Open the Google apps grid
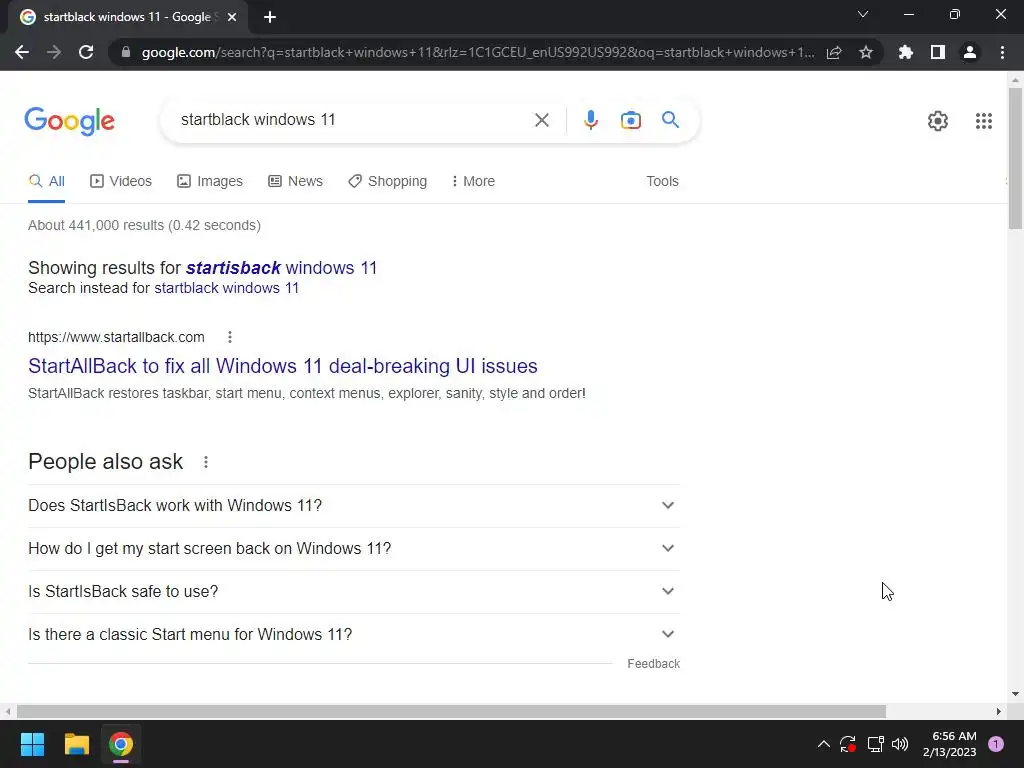The height and width of the screenshot is (768, 1024). coord(984,121)
